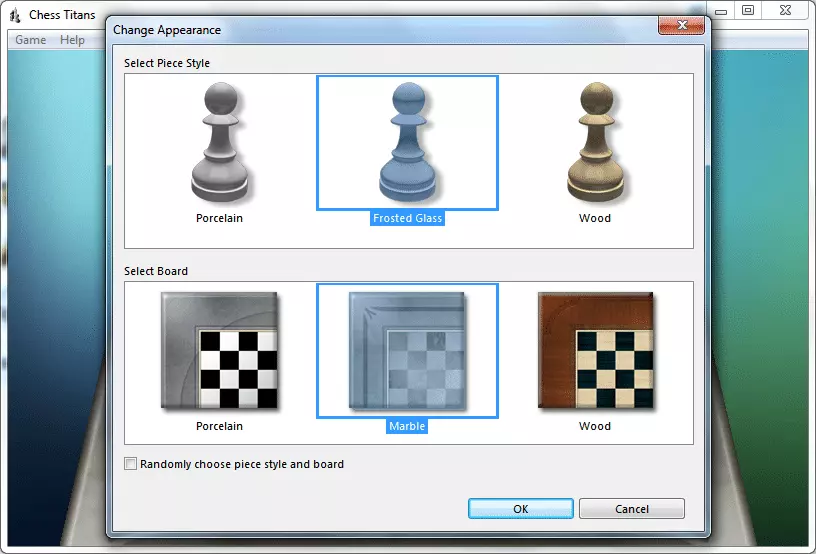This screenshot has width=816, height=554.
Task: Pick the Wood board thumbnail
Action: (595, 351)
